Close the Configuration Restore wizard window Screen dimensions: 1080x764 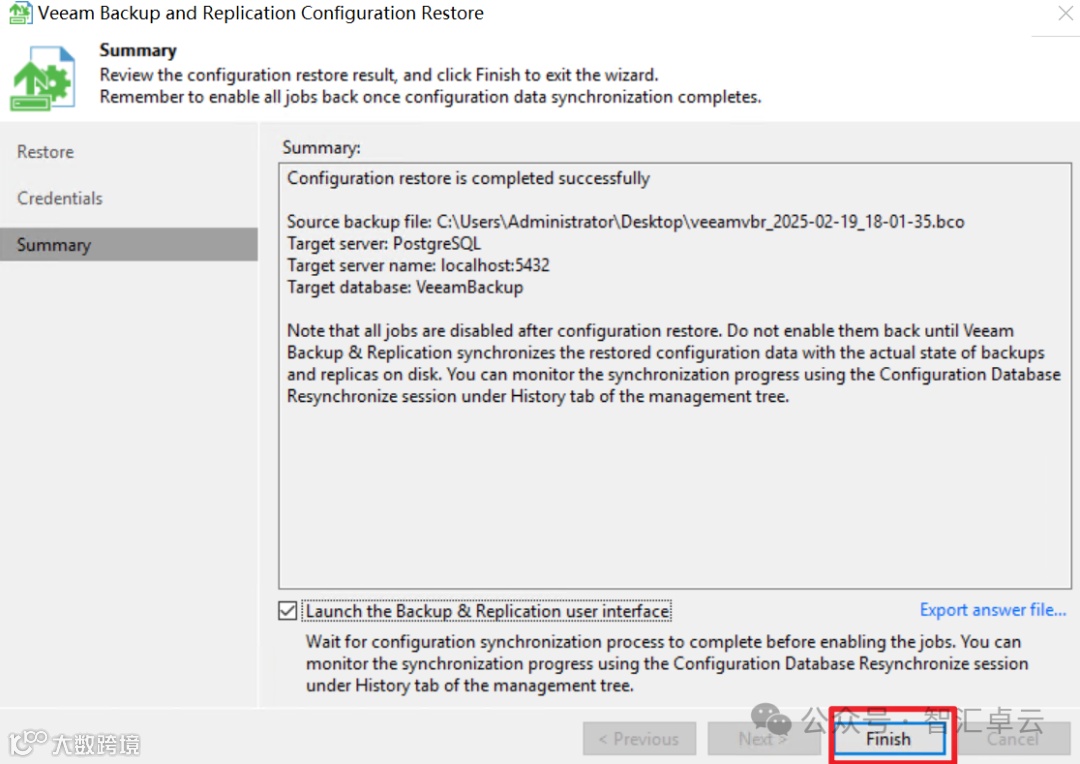pos(1066,13)
